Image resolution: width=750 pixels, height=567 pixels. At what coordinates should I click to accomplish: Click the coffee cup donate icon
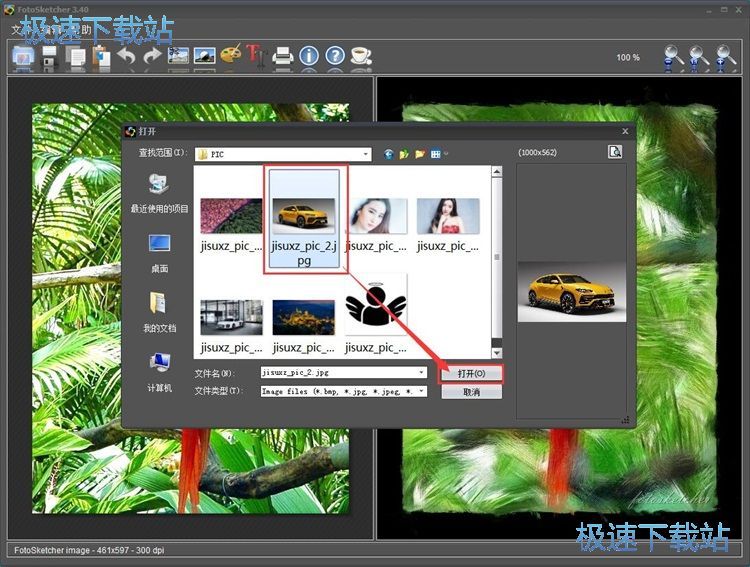[x=361, y=56]
